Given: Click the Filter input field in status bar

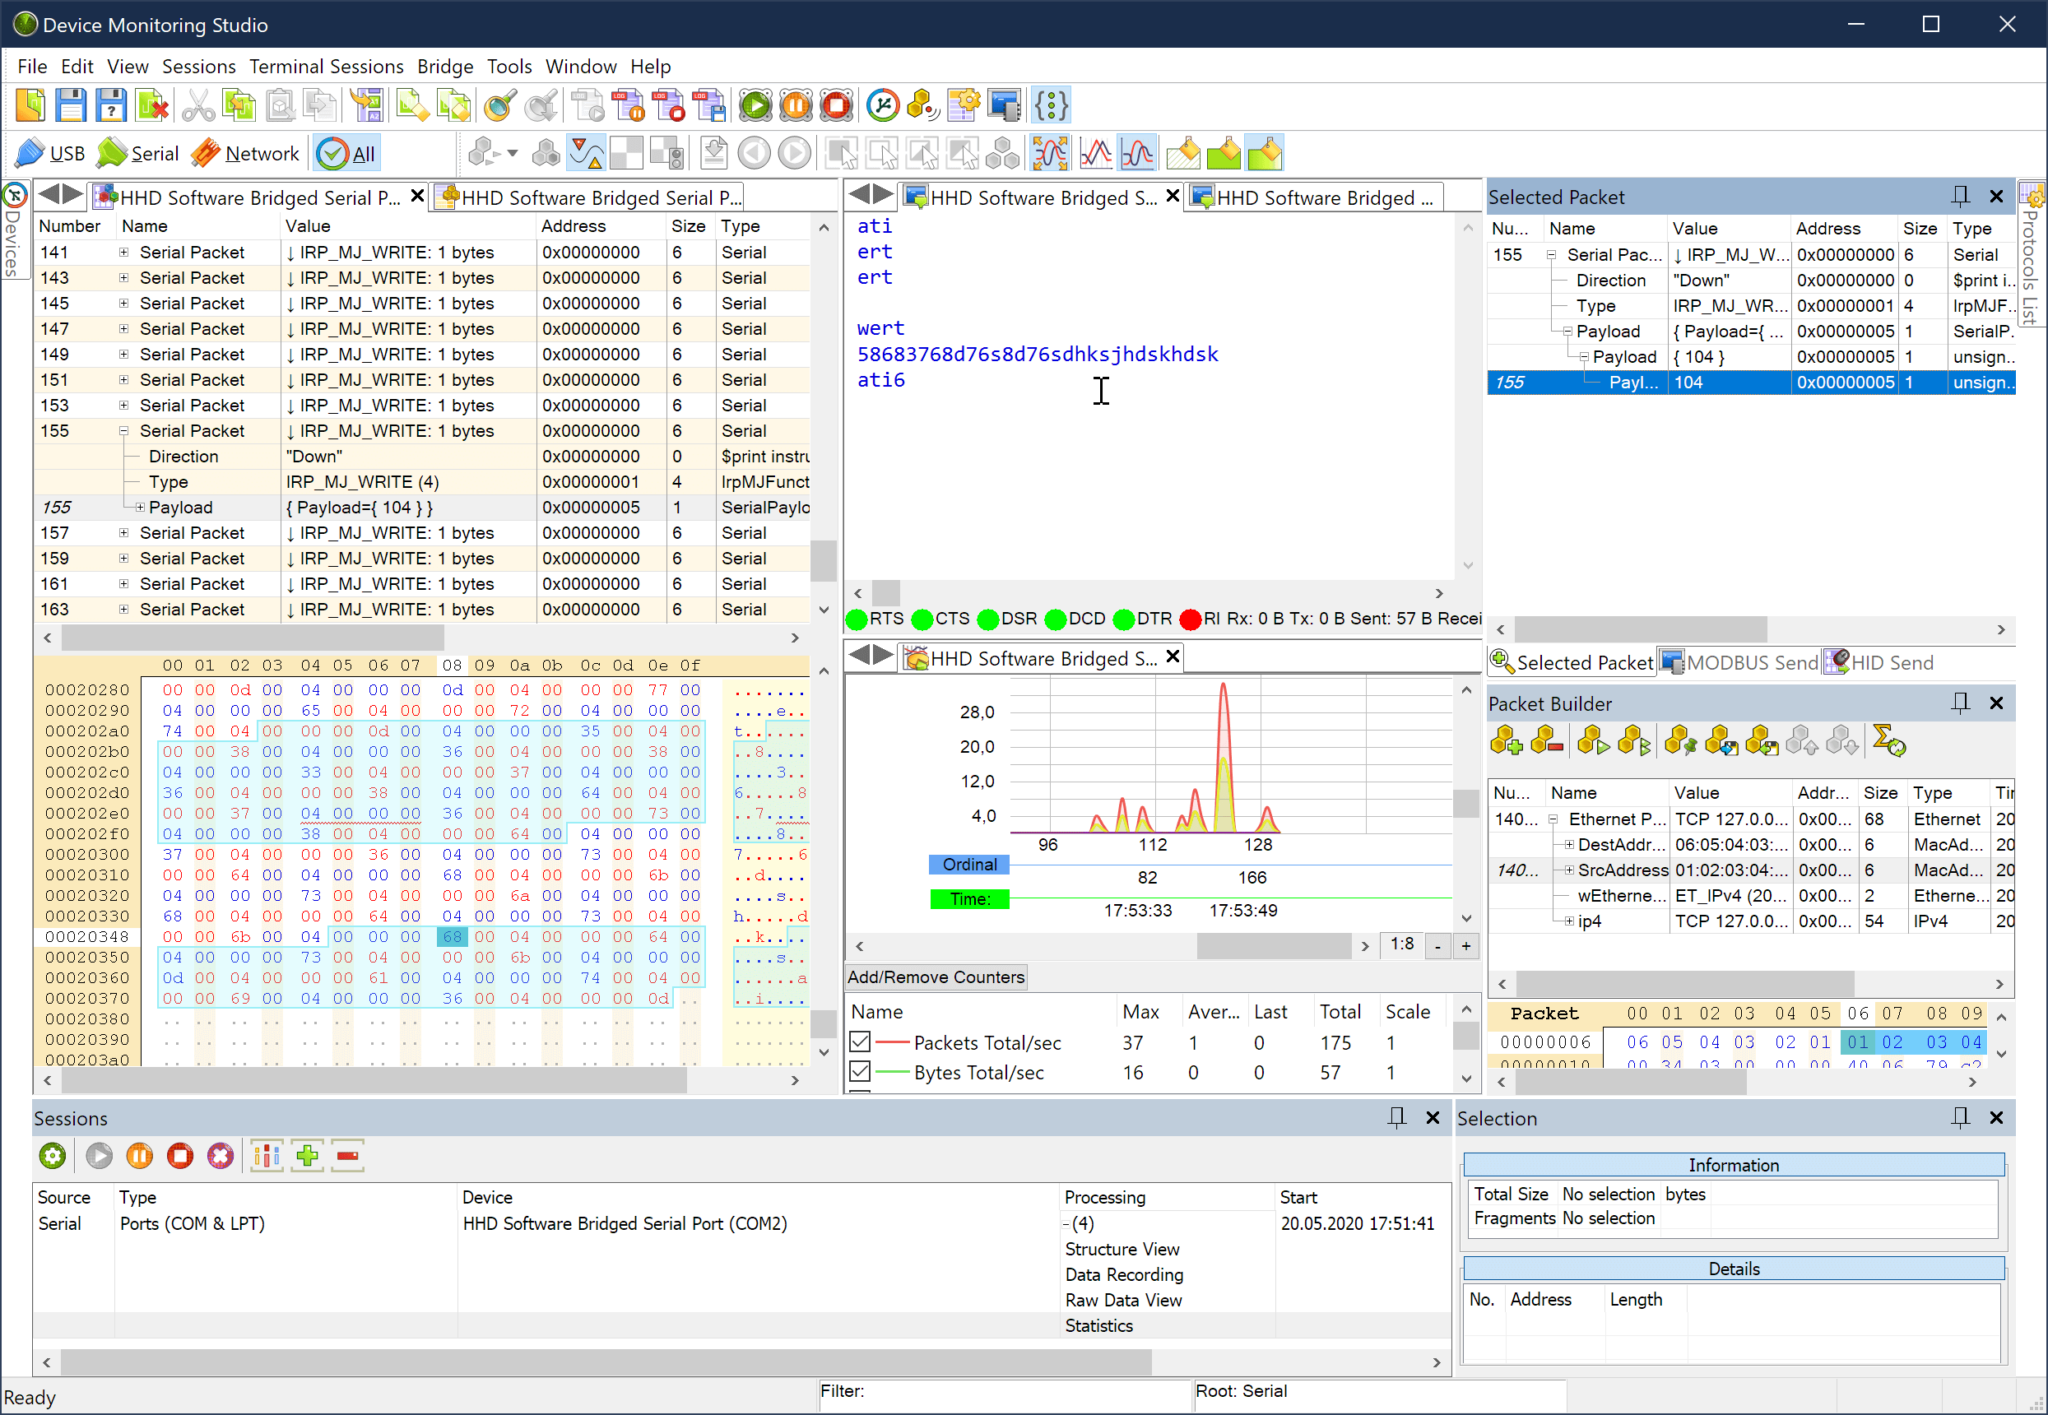Looking at the screenshot, I should pyautogui.click(x=1004, y=1391).
